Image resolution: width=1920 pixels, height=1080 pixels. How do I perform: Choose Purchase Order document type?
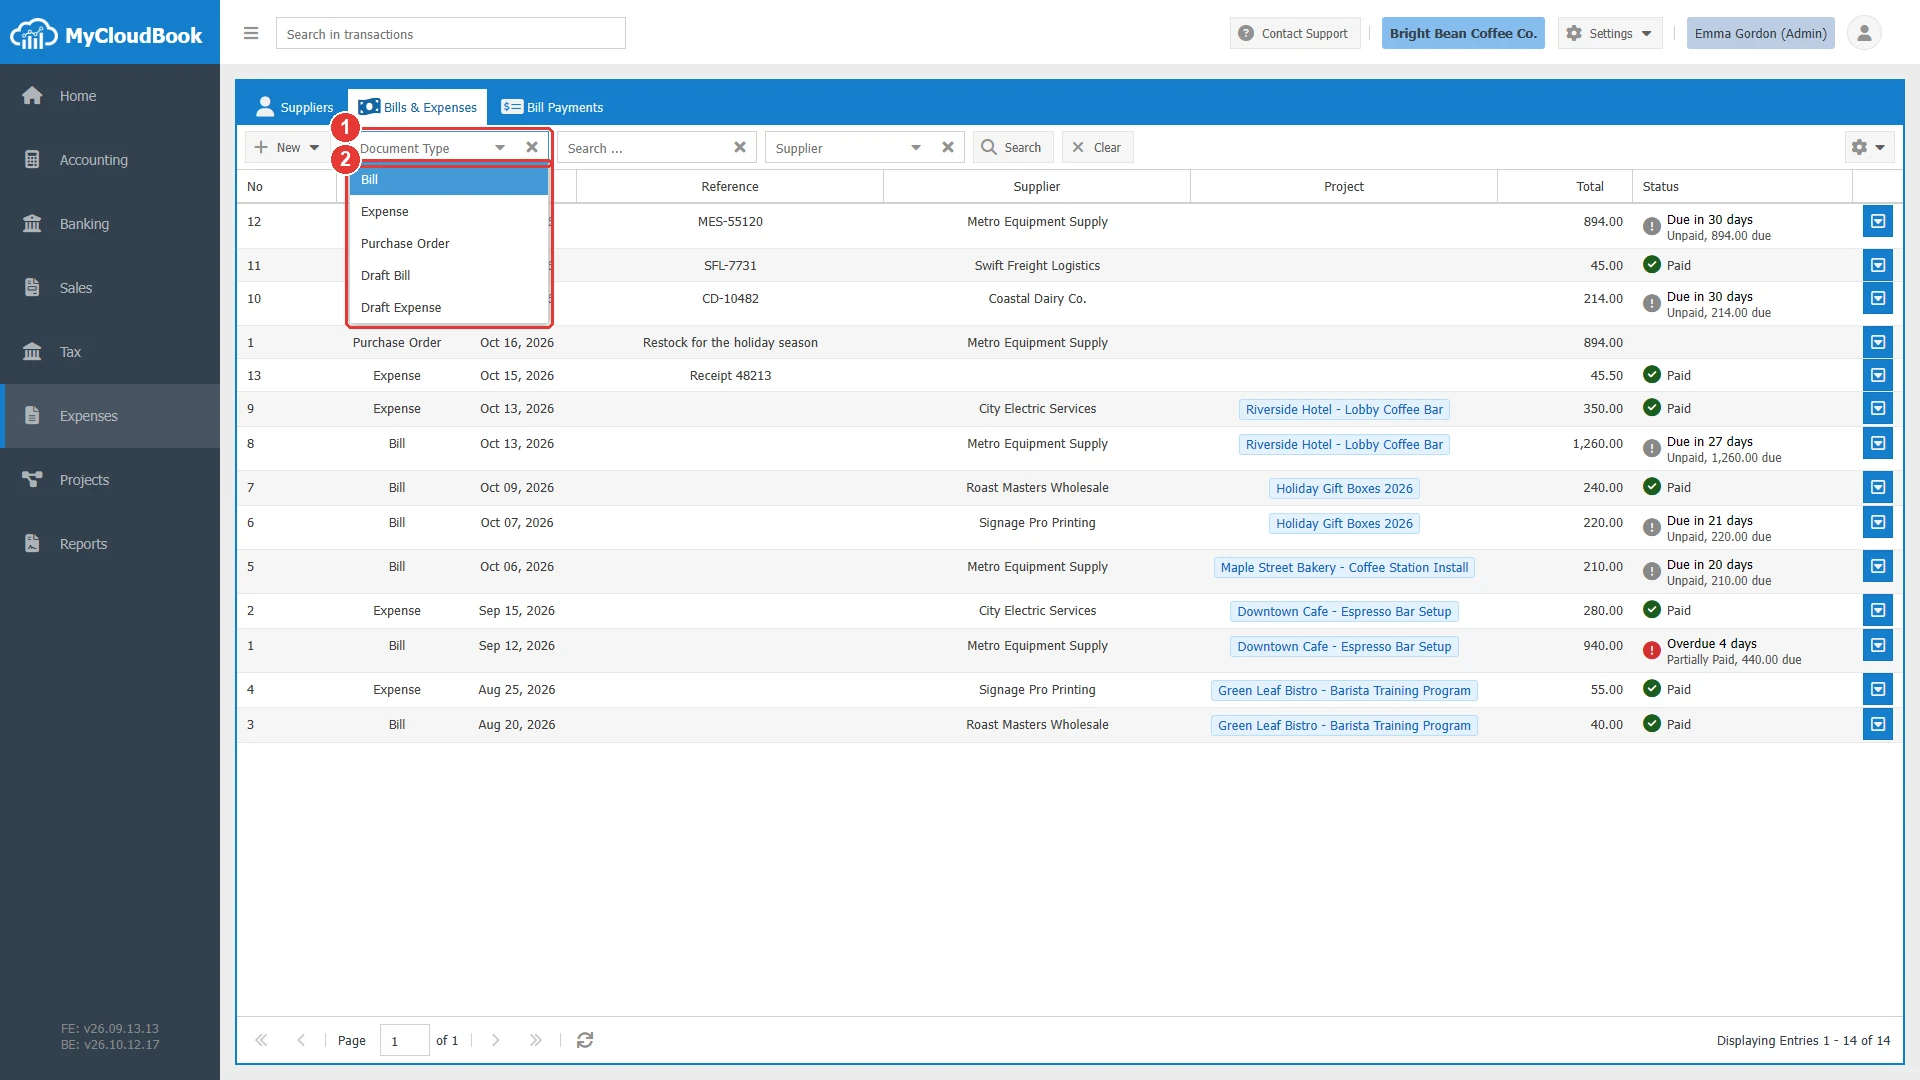pos(449,244)
